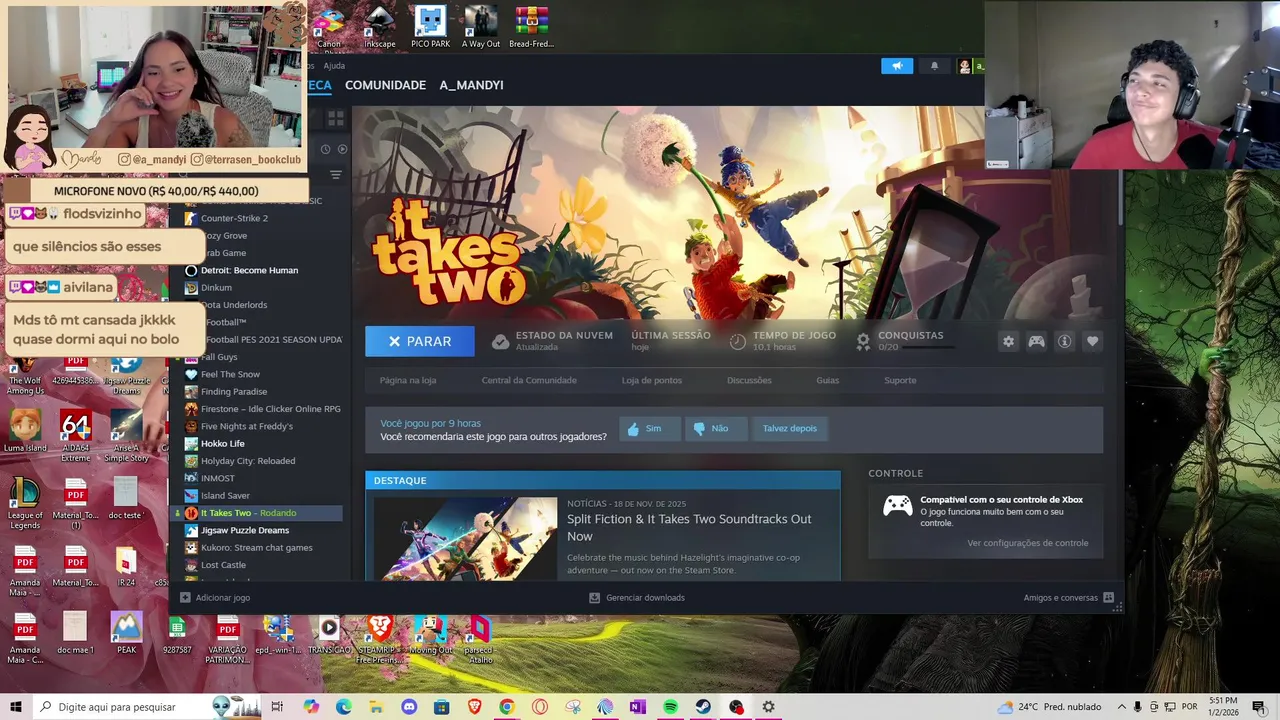Open the A_MANDYI profile tab in Steam
The height and width of the screenshot is (720, 1280).
click(471, 85)
